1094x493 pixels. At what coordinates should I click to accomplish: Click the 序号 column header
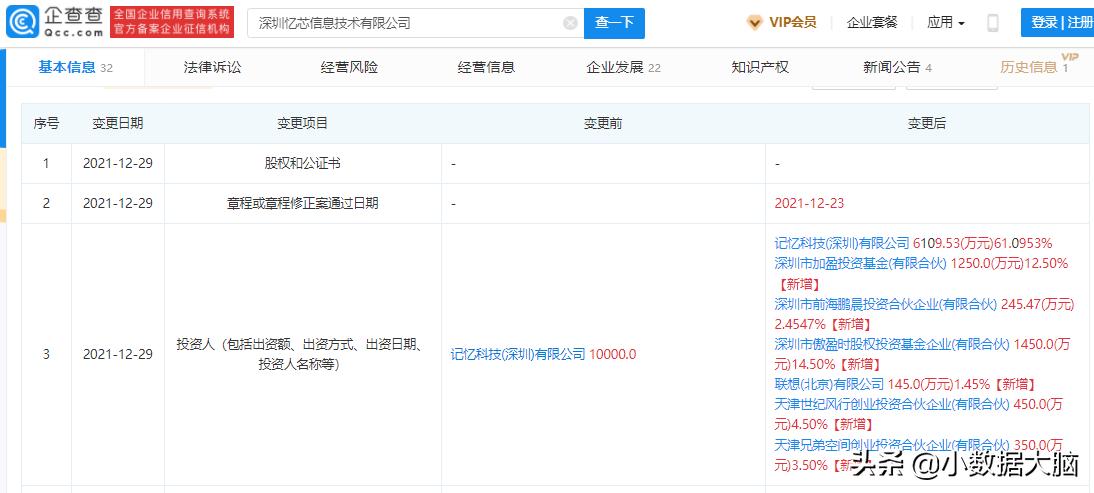pyautogui.click(x=46, y=123)
